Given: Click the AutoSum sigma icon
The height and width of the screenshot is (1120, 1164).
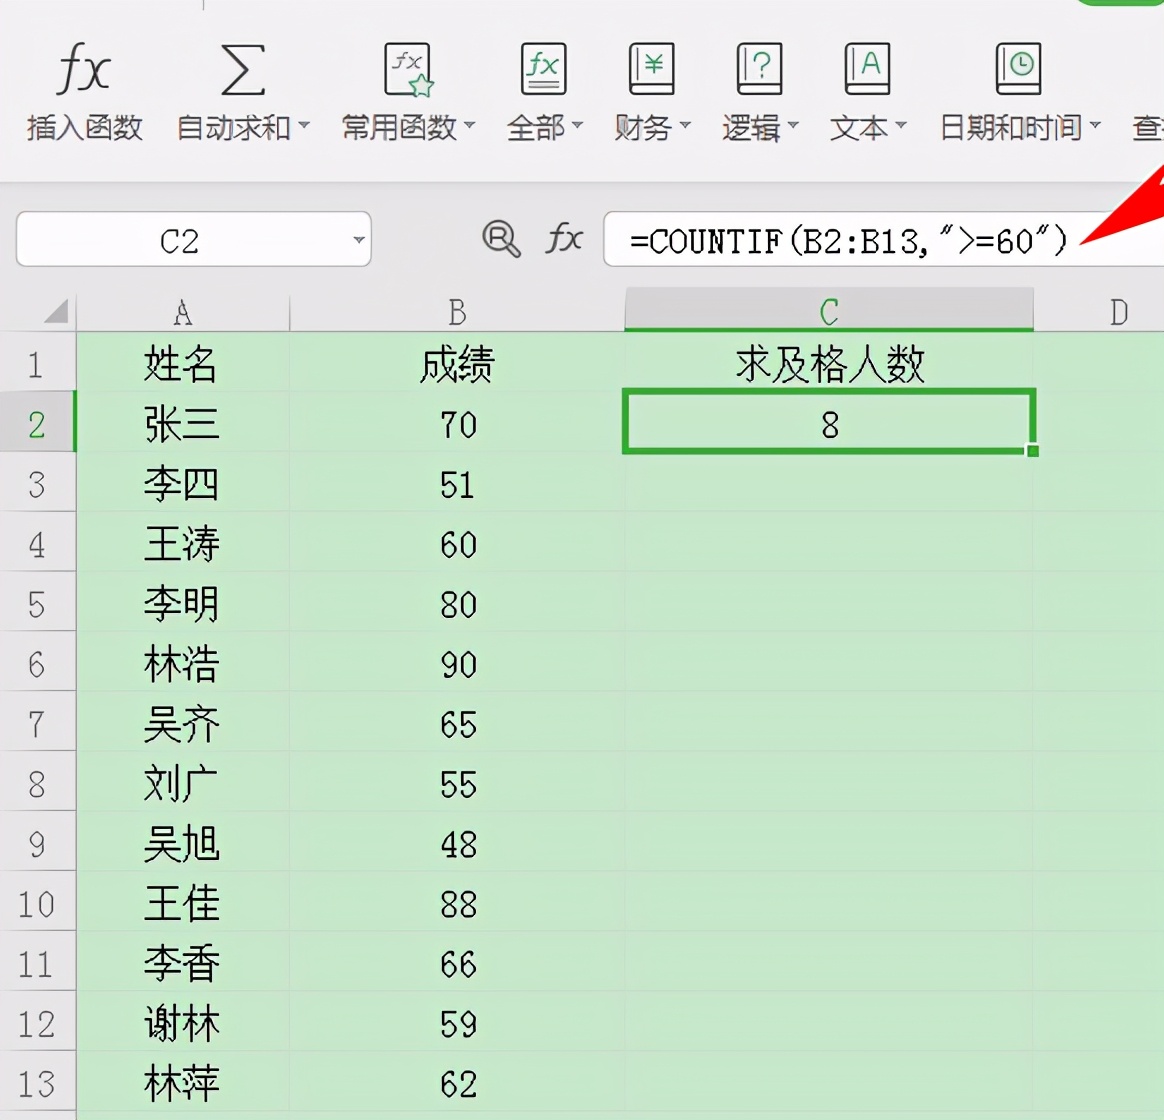Looking at the screenshot, I should point(243,70).
